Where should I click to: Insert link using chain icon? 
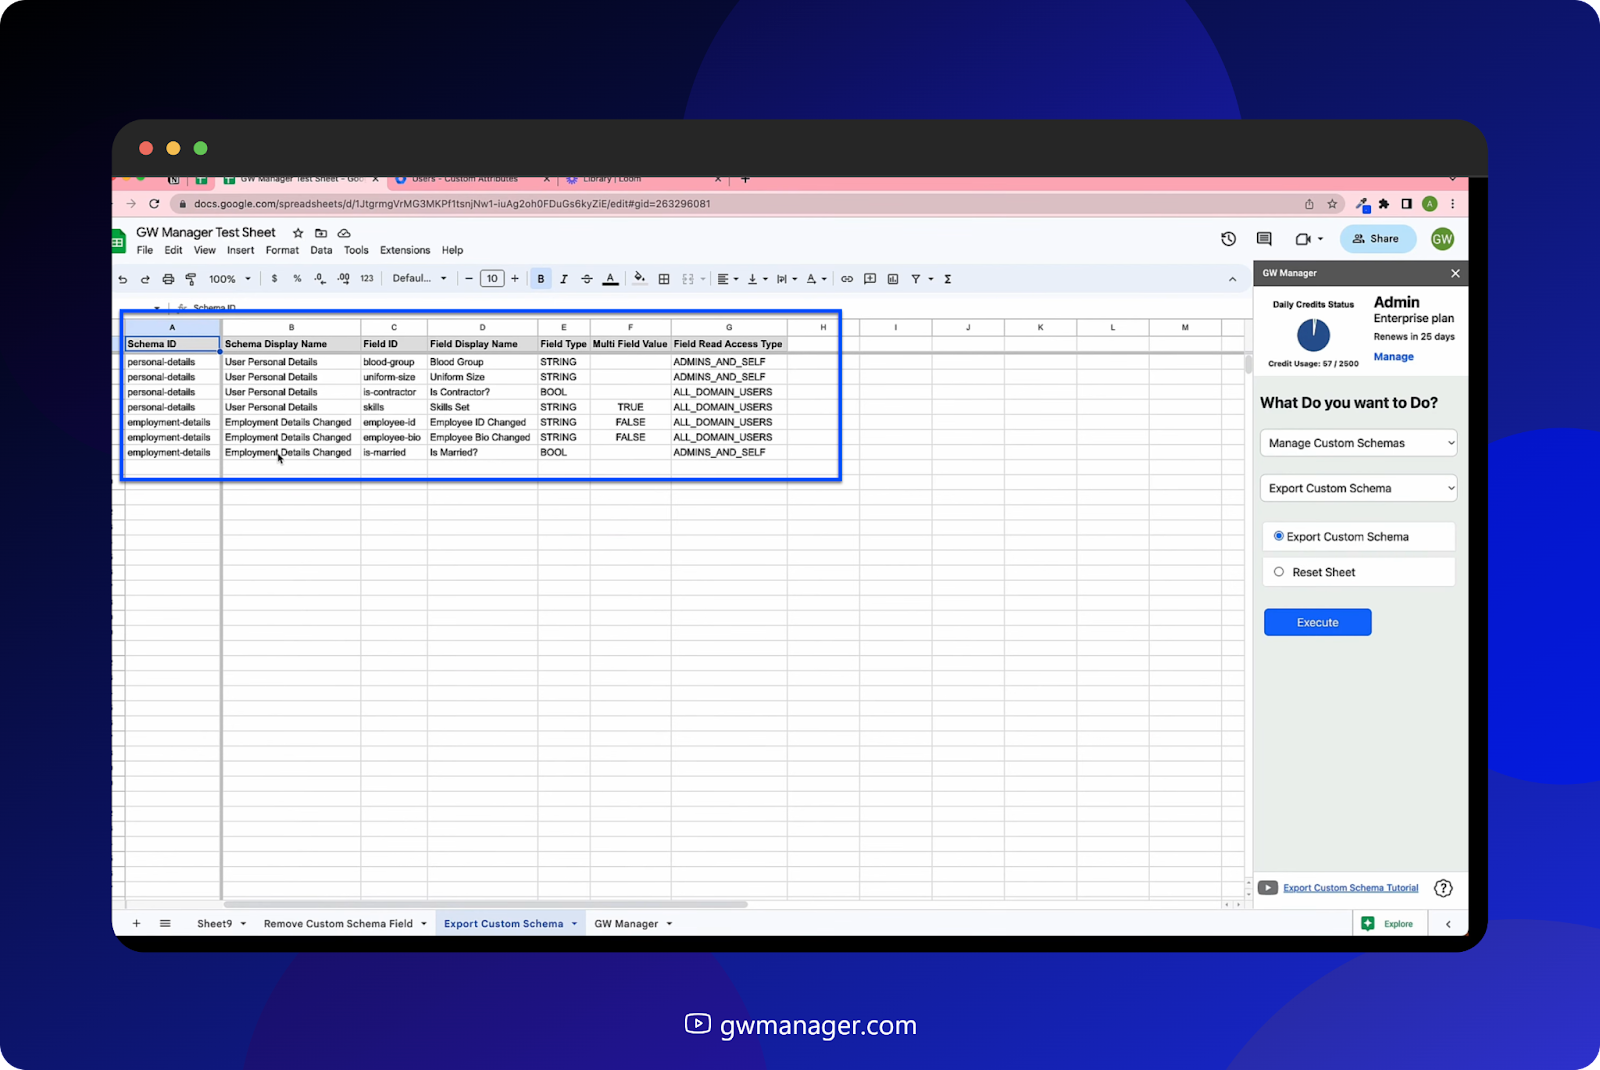coord(847,279)
